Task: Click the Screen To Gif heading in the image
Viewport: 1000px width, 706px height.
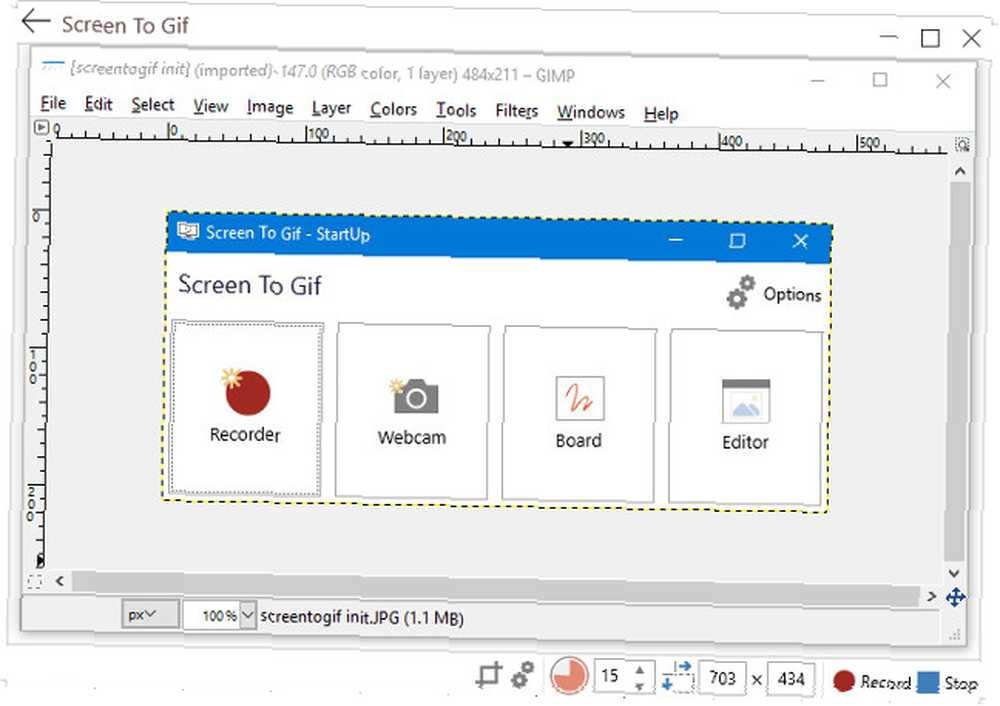Action: coord(249,284)
